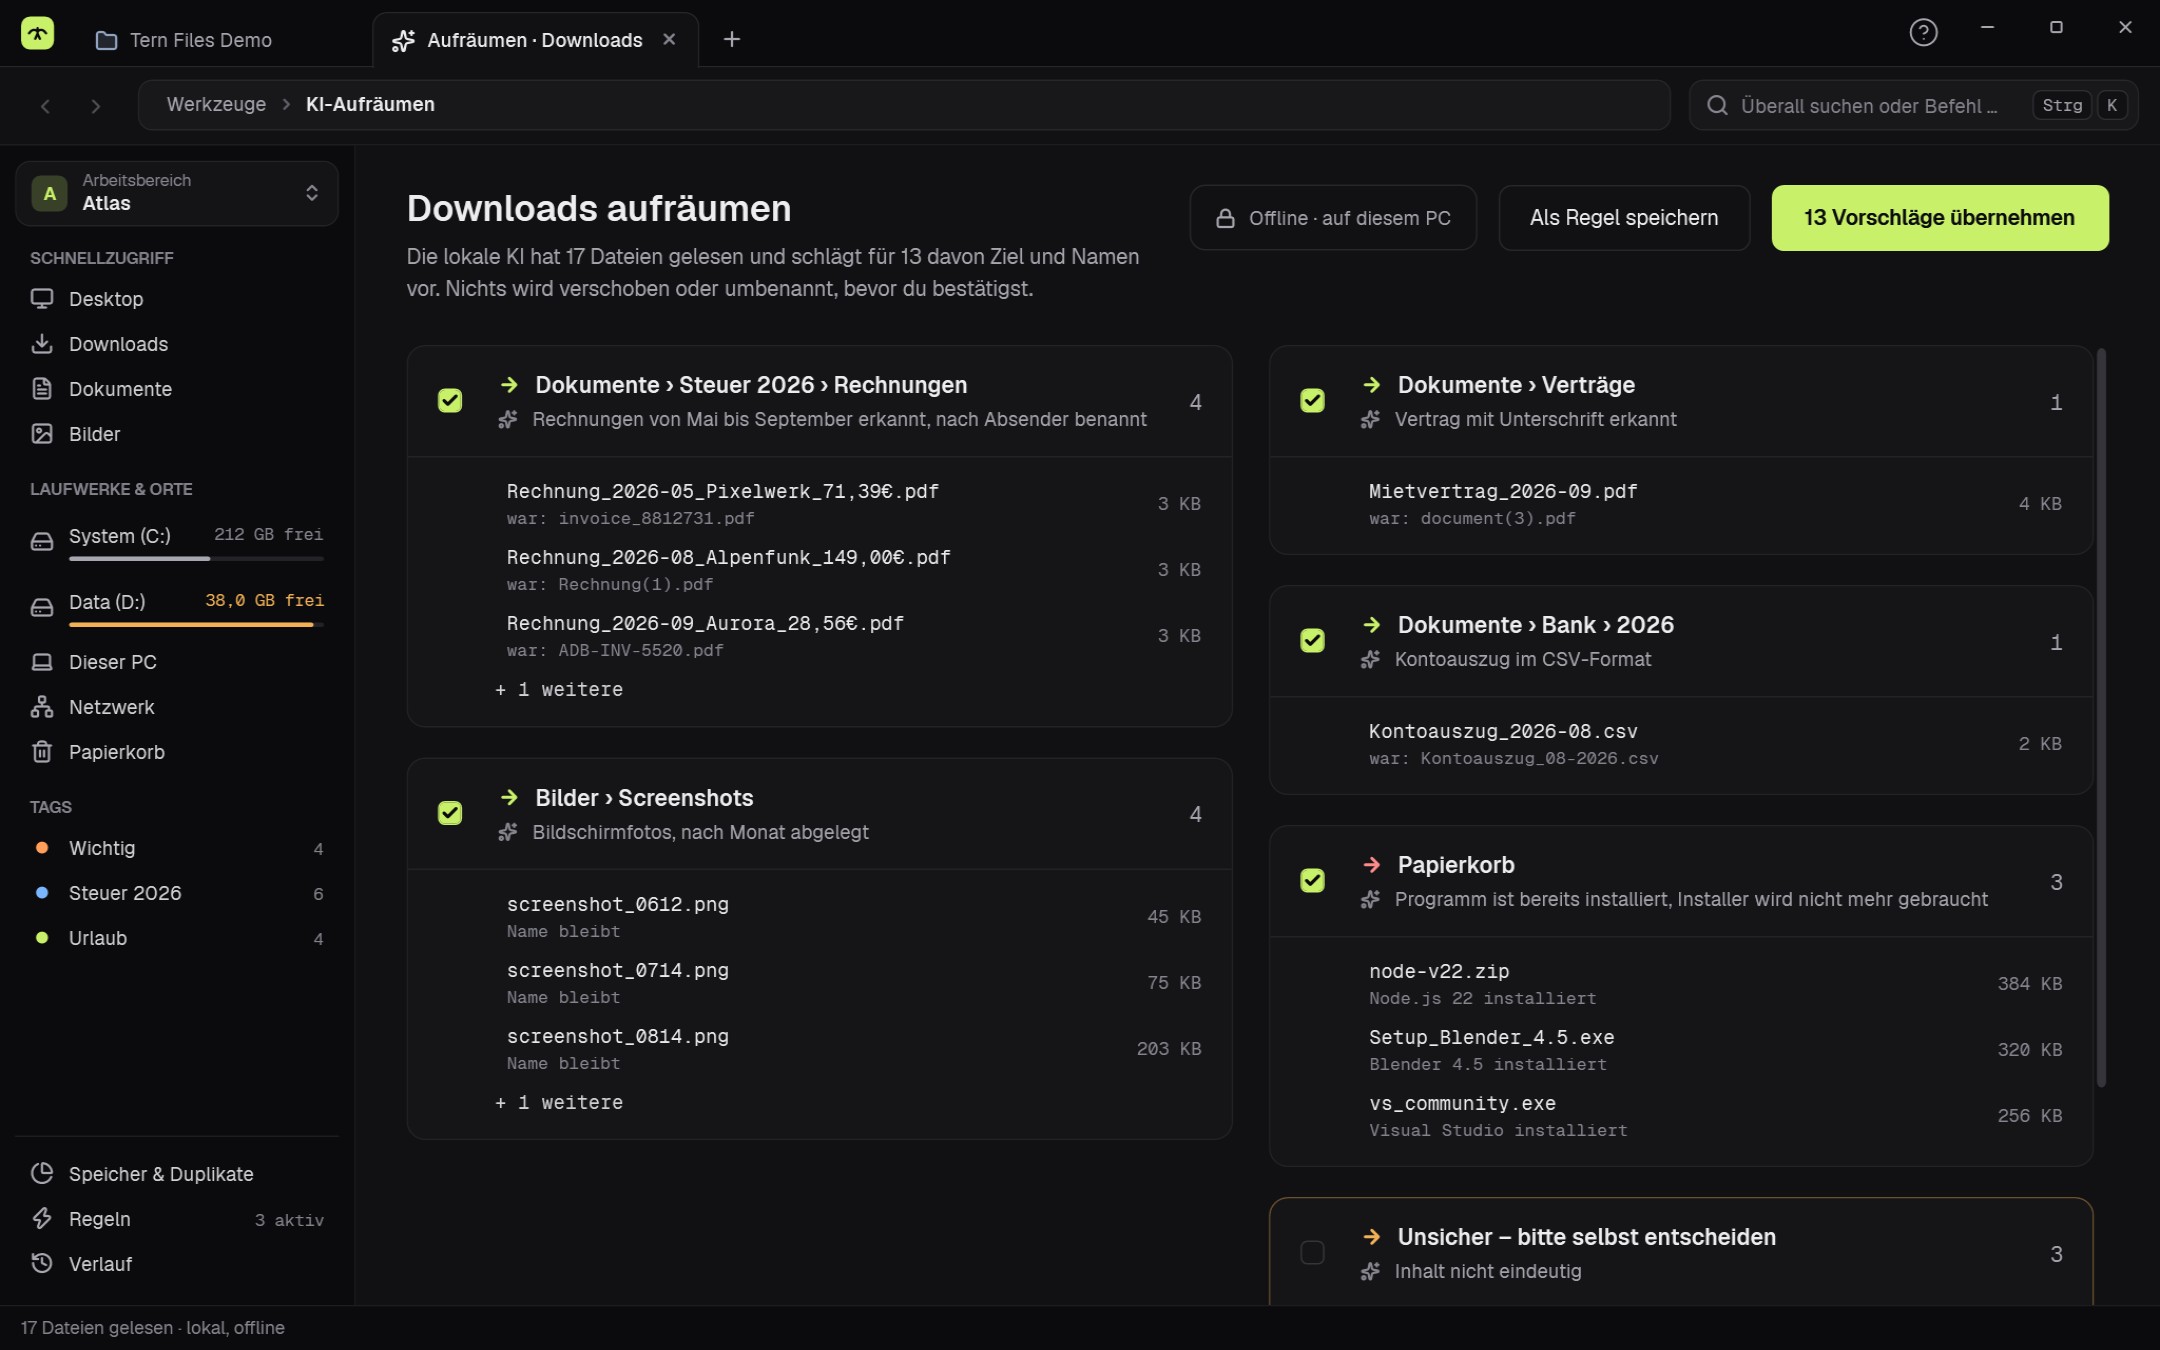Focus the Überall suchen oder Befehl field
The image size is (2160, 1350).
[1913, 105]
